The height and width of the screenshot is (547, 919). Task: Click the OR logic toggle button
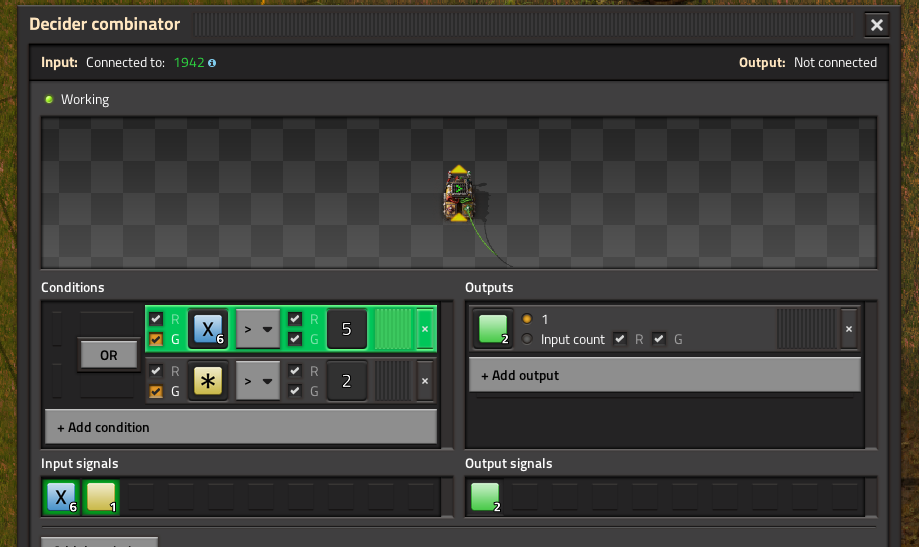pos(108,355)
